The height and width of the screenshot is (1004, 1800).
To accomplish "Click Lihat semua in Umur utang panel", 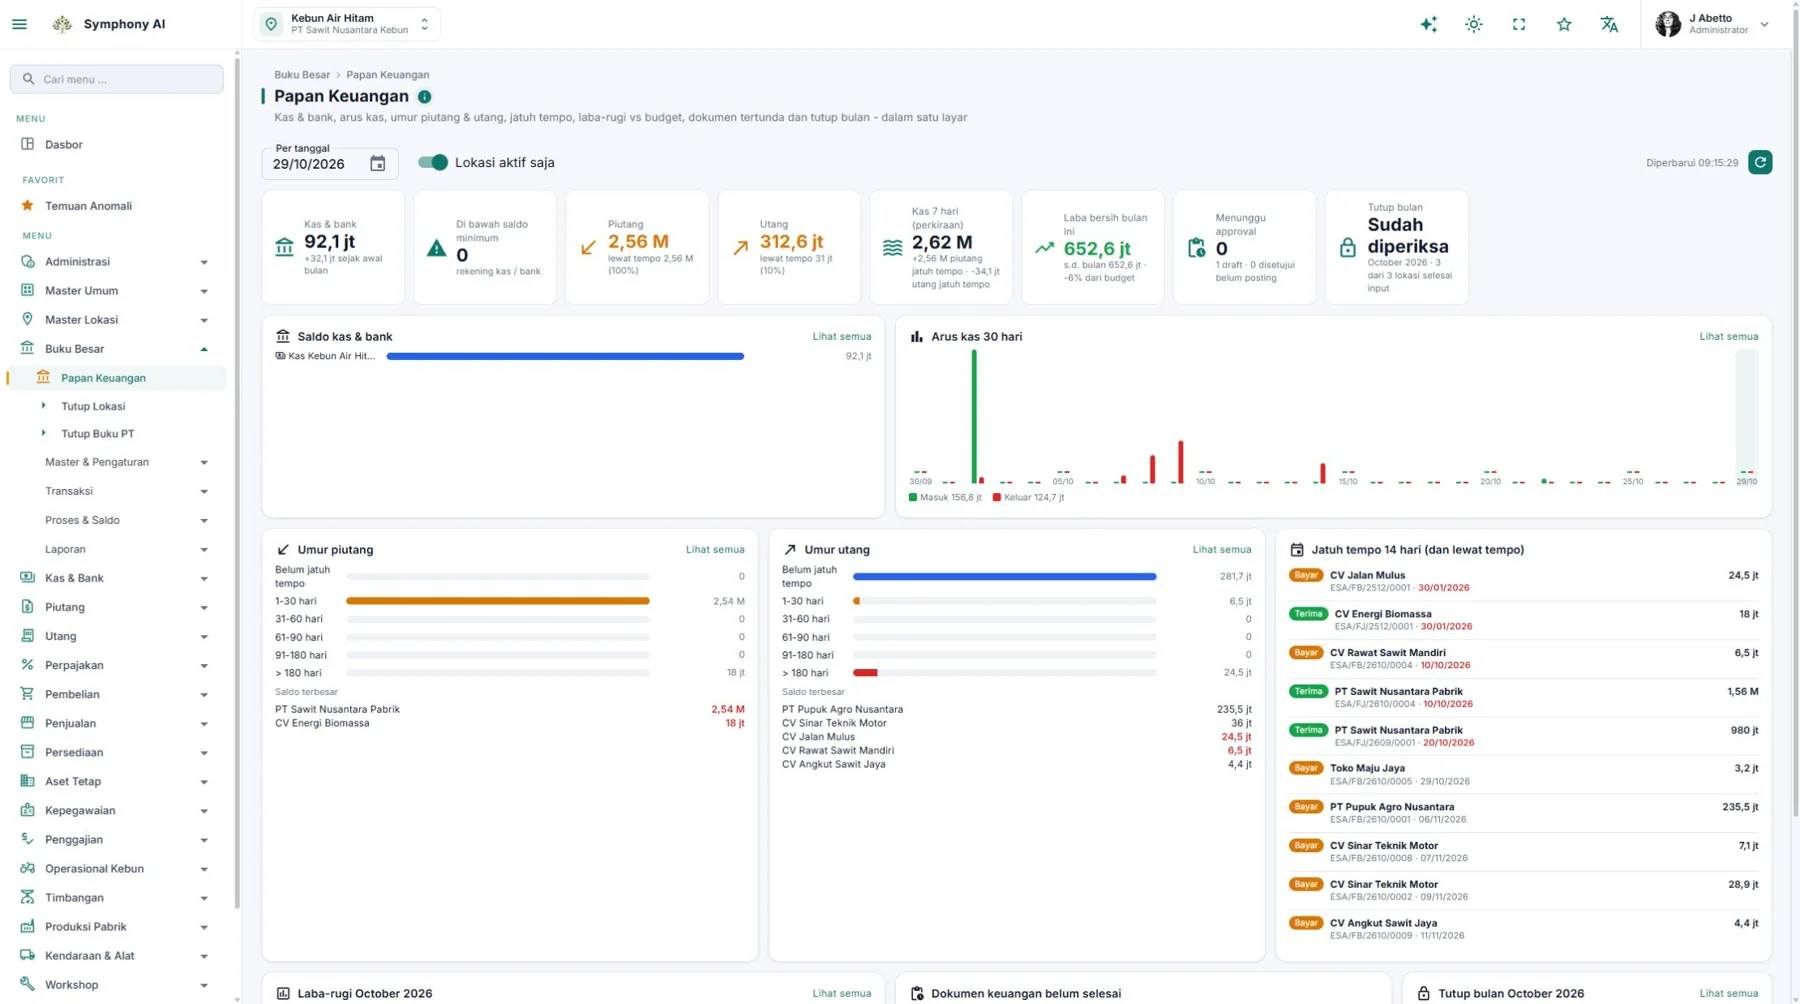I will click(1222, 550).
